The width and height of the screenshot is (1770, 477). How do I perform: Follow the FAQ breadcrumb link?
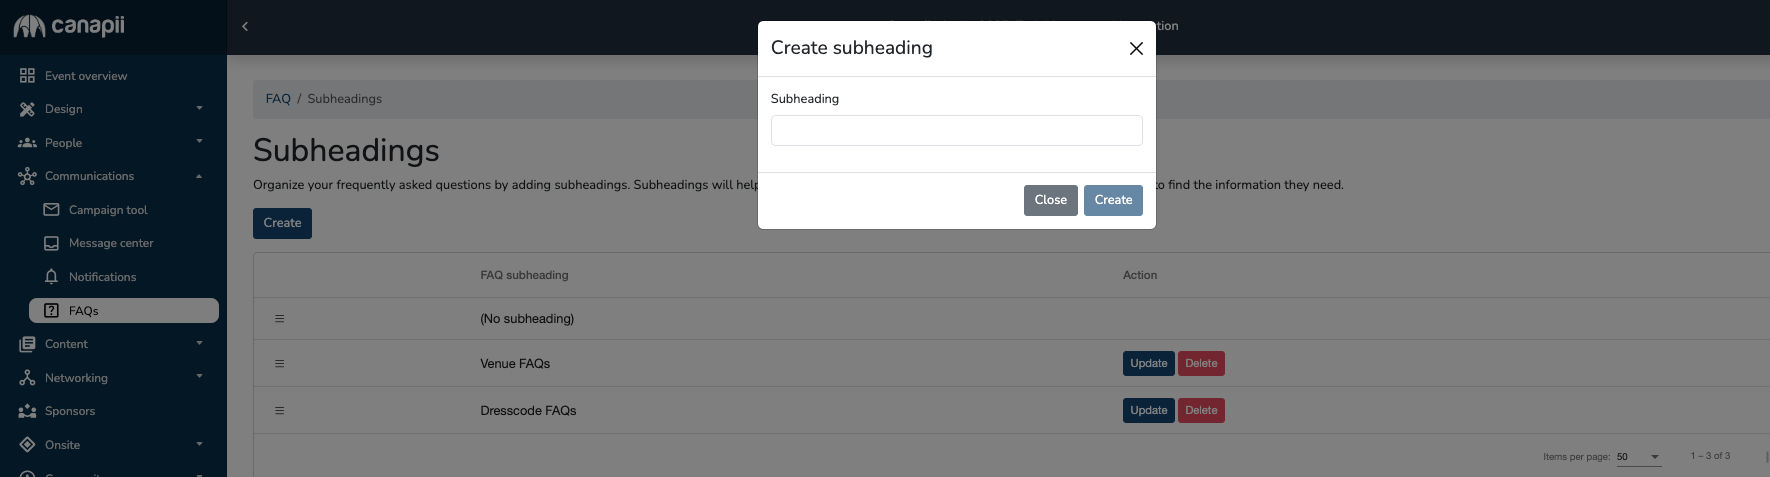click(278, 99)
